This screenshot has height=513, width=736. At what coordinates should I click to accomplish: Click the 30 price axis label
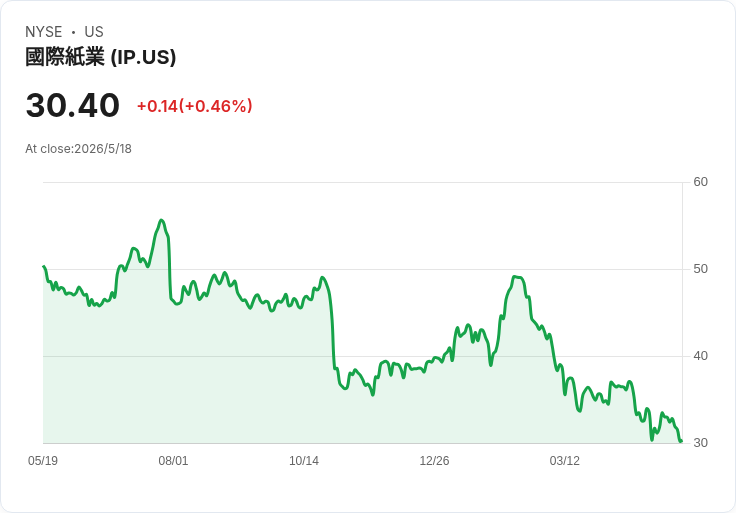(x=700, y=443)
